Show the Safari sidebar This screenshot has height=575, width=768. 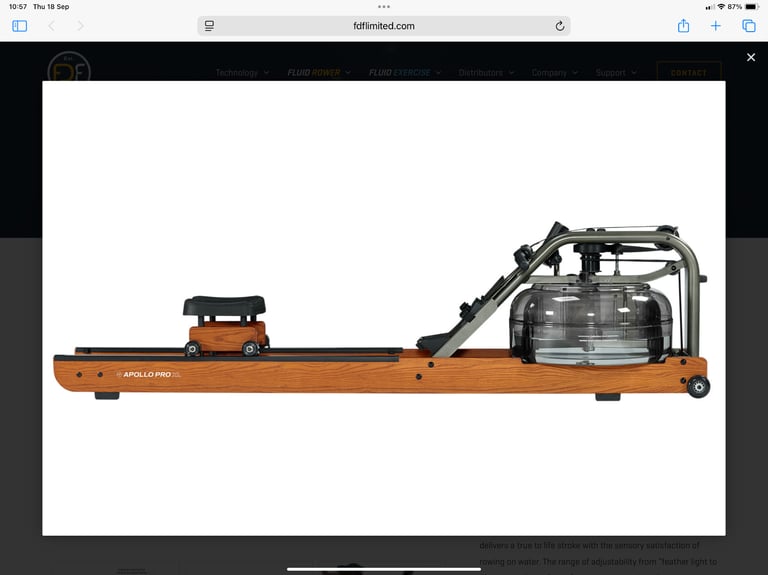[x=20, y=26]
